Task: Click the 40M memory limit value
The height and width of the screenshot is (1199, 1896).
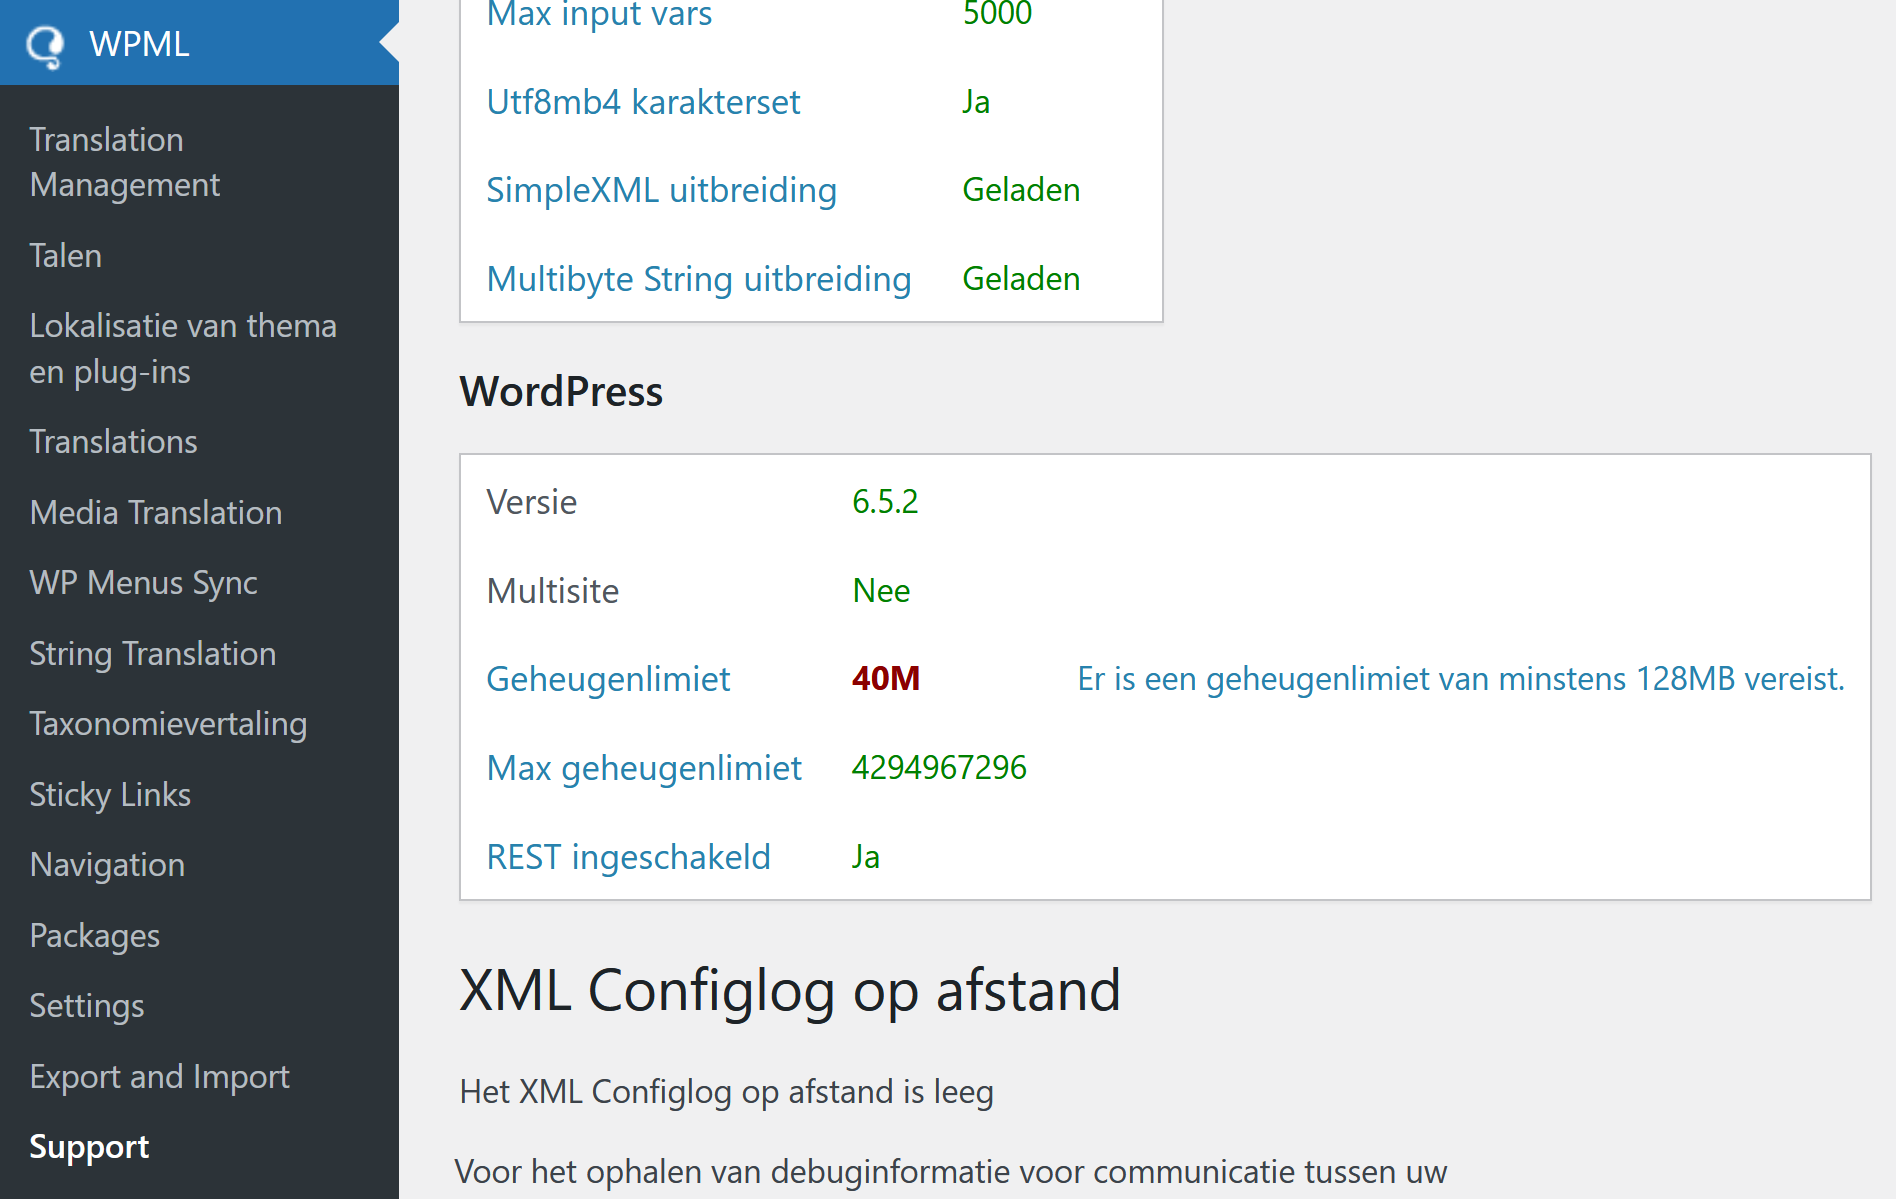Action: click(886, 679)
